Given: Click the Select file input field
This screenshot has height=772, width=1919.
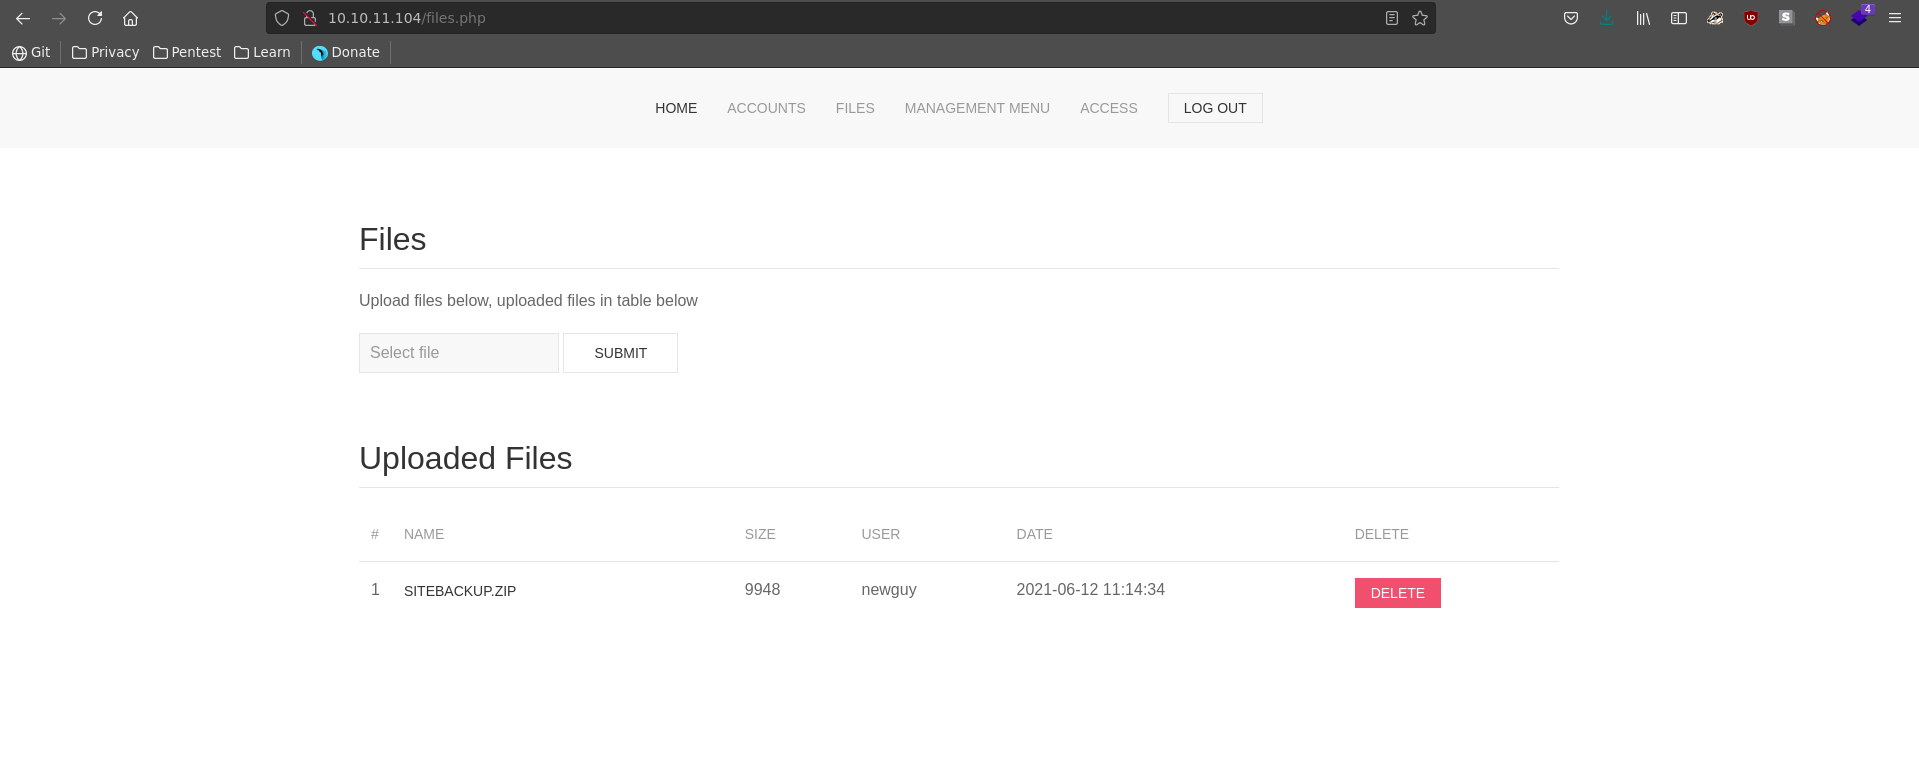Looking at the screenshot, I should click(458, 353).
